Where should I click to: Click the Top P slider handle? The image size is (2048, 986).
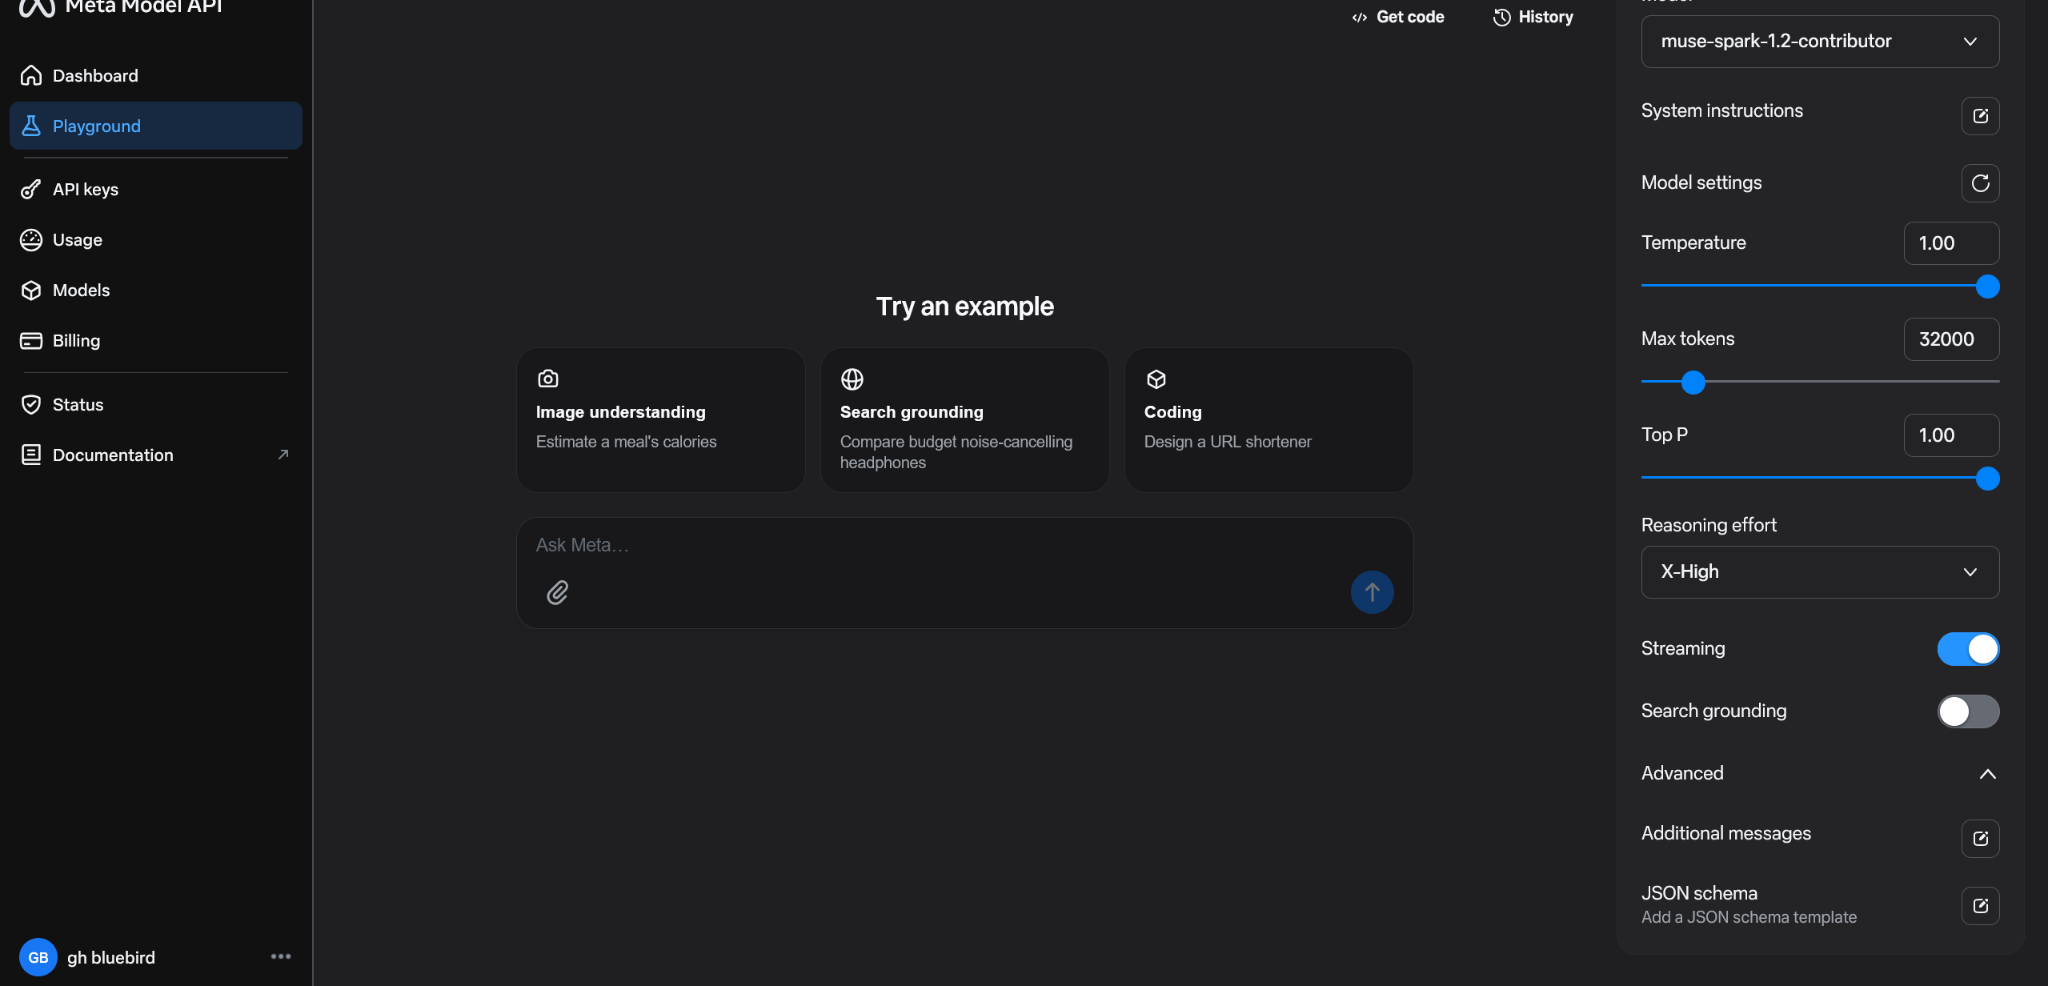1987,479
